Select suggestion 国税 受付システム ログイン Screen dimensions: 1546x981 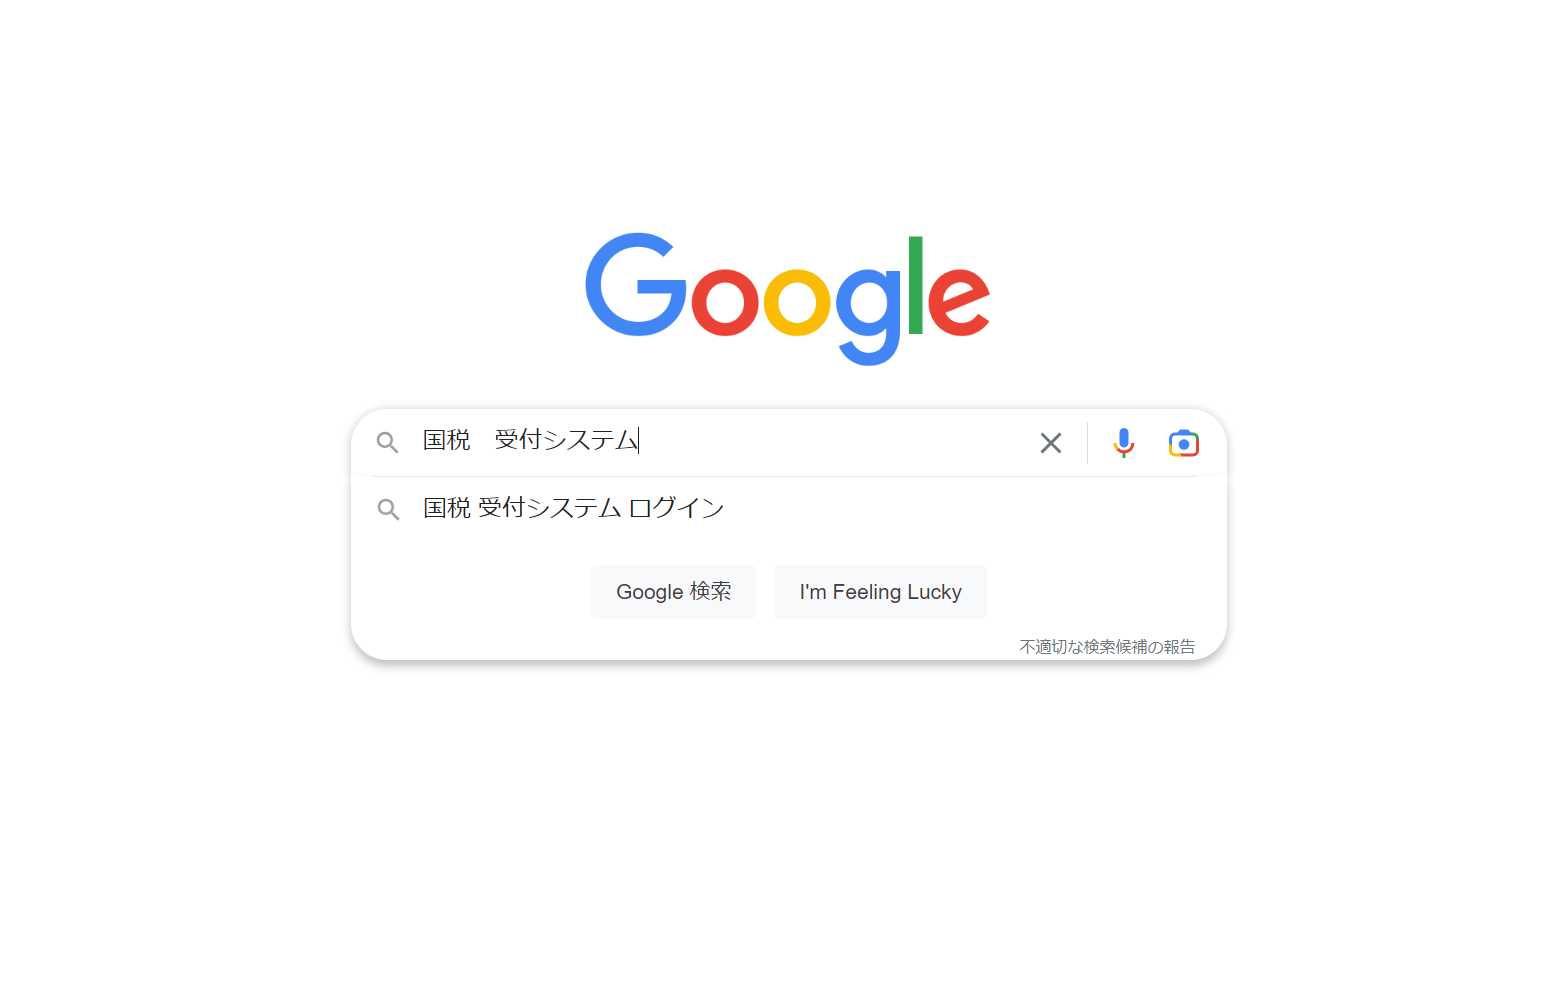[788, 509]
